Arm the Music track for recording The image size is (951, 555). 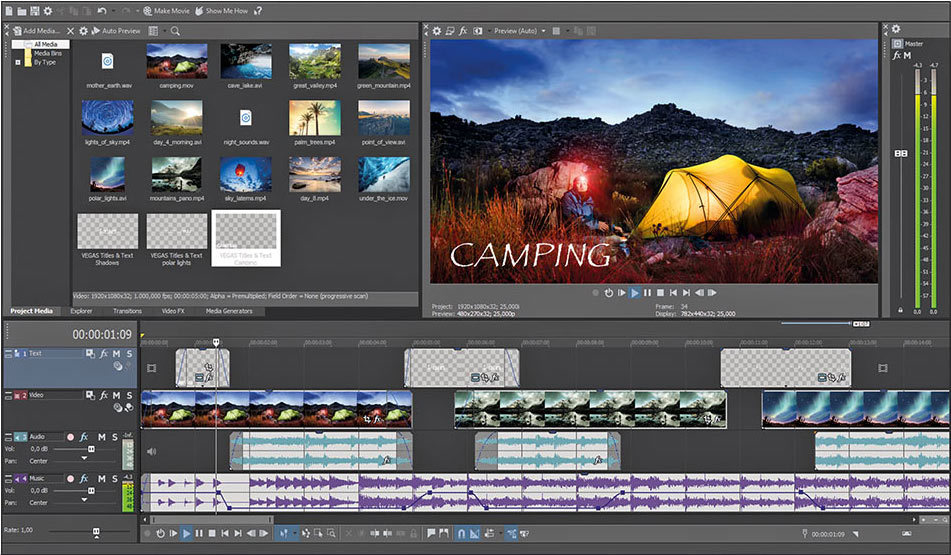point(70,480)
